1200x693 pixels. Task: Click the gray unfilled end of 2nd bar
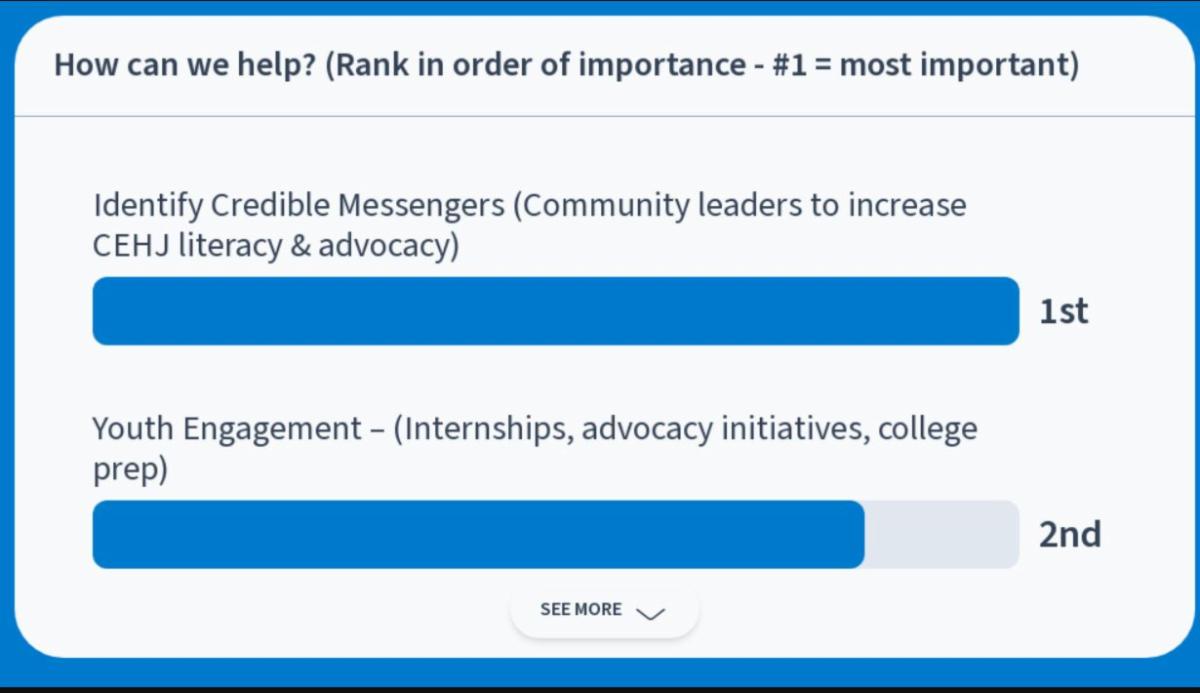pos(942,535)
